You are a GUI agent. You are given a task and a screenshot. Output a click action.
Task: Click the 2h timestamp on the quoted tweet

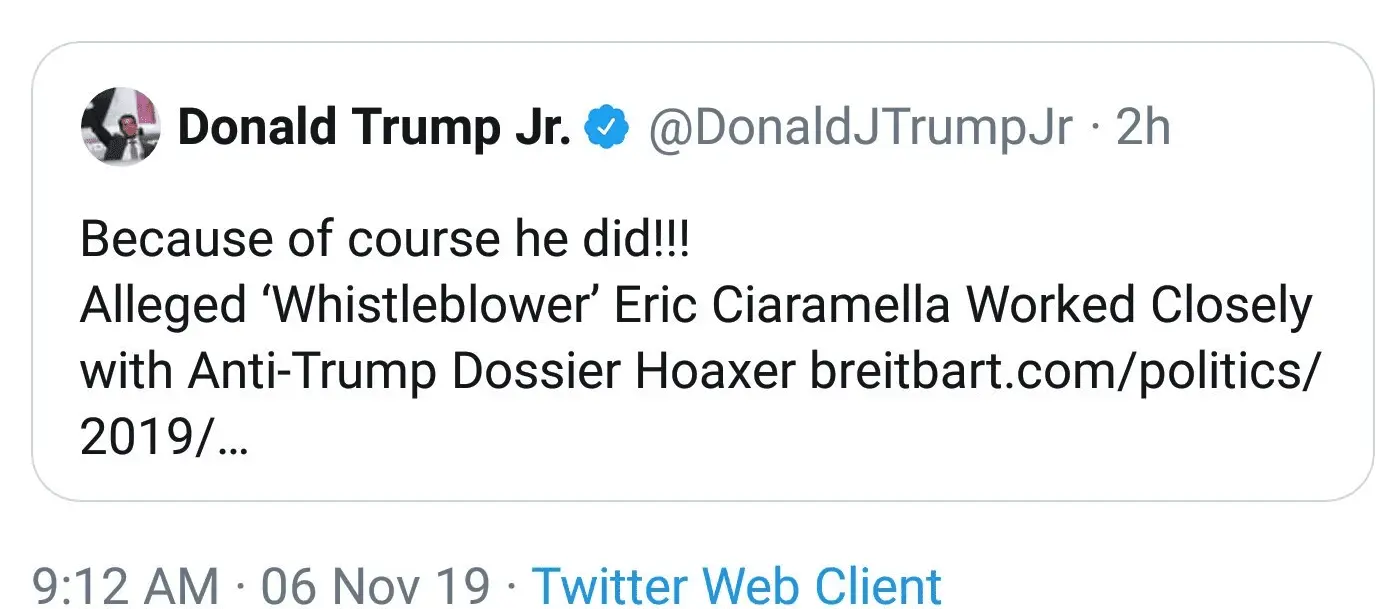[1142, 128]
